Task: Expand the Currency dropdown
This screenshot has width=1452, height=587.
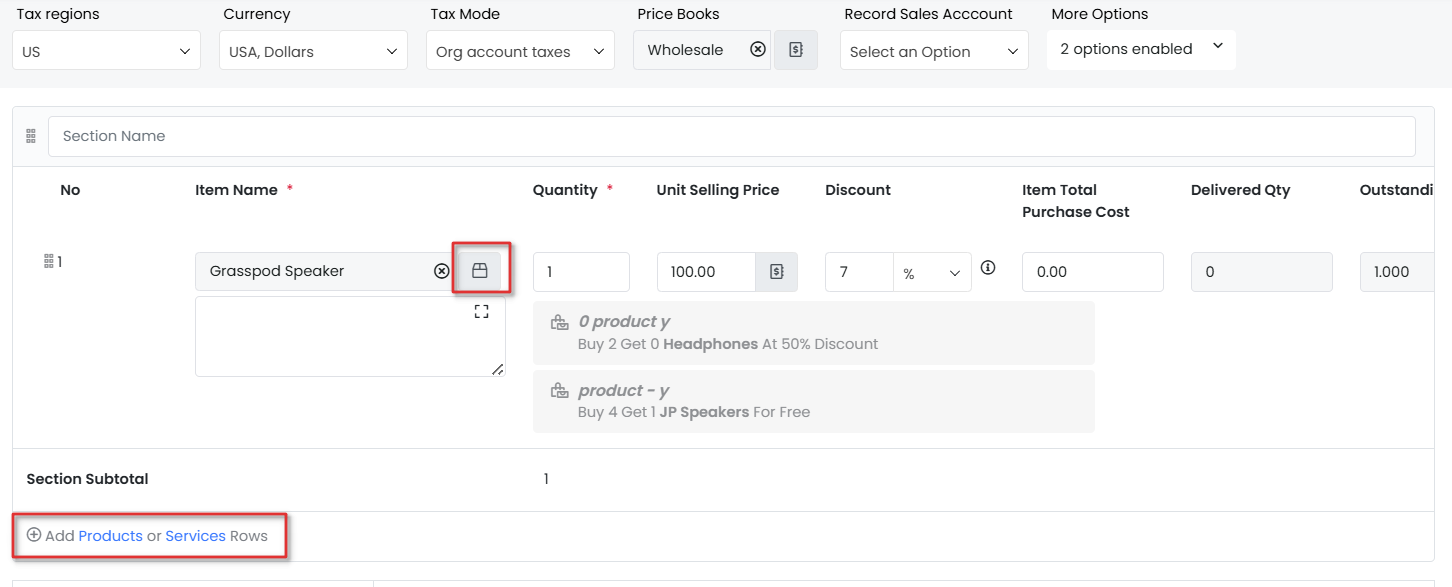Action: tap(313, 51)
